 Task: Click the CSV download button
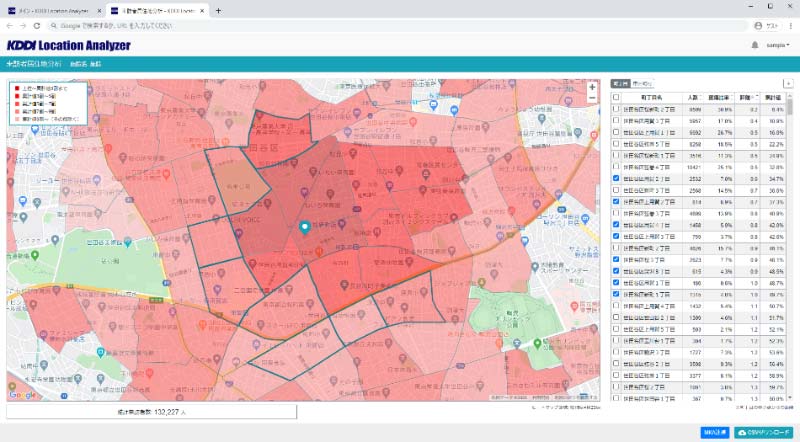(x=764, y=432)
